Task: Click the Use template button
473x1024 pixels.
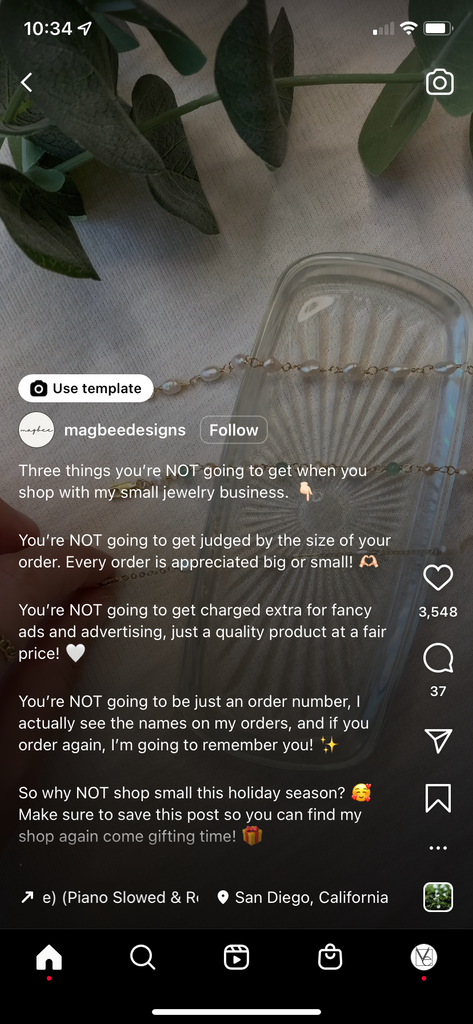Action: coord(86,388)
